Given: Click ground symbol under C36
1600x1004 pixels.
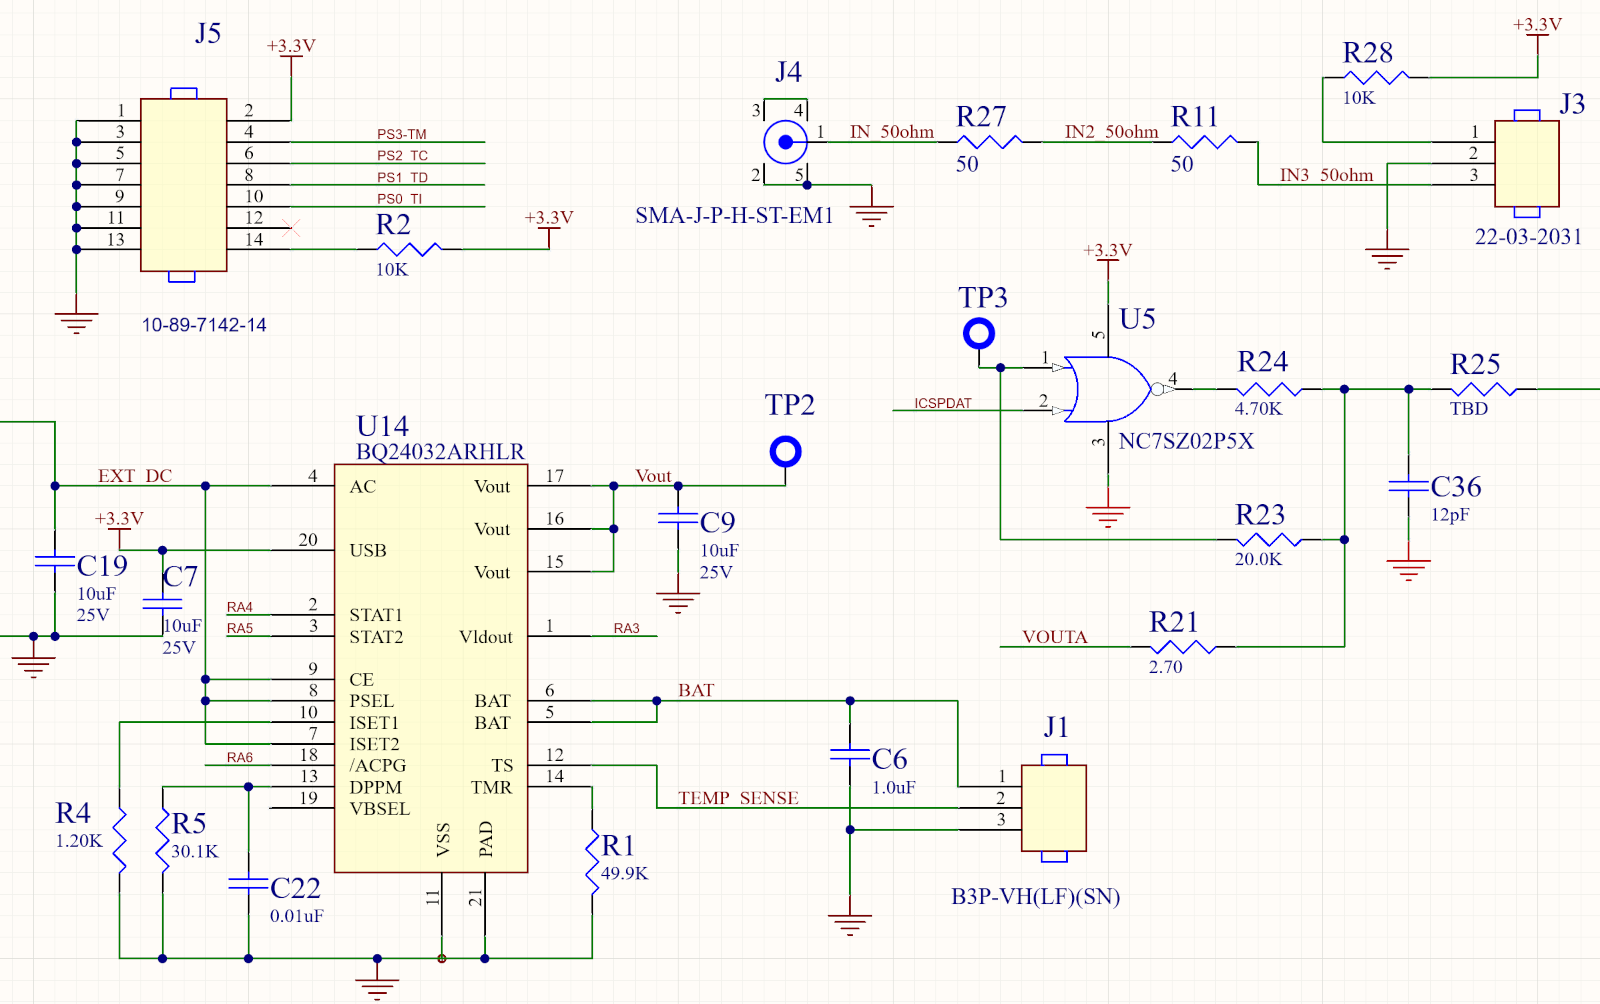Looking at the screenshot, I should click(1408, 571).
